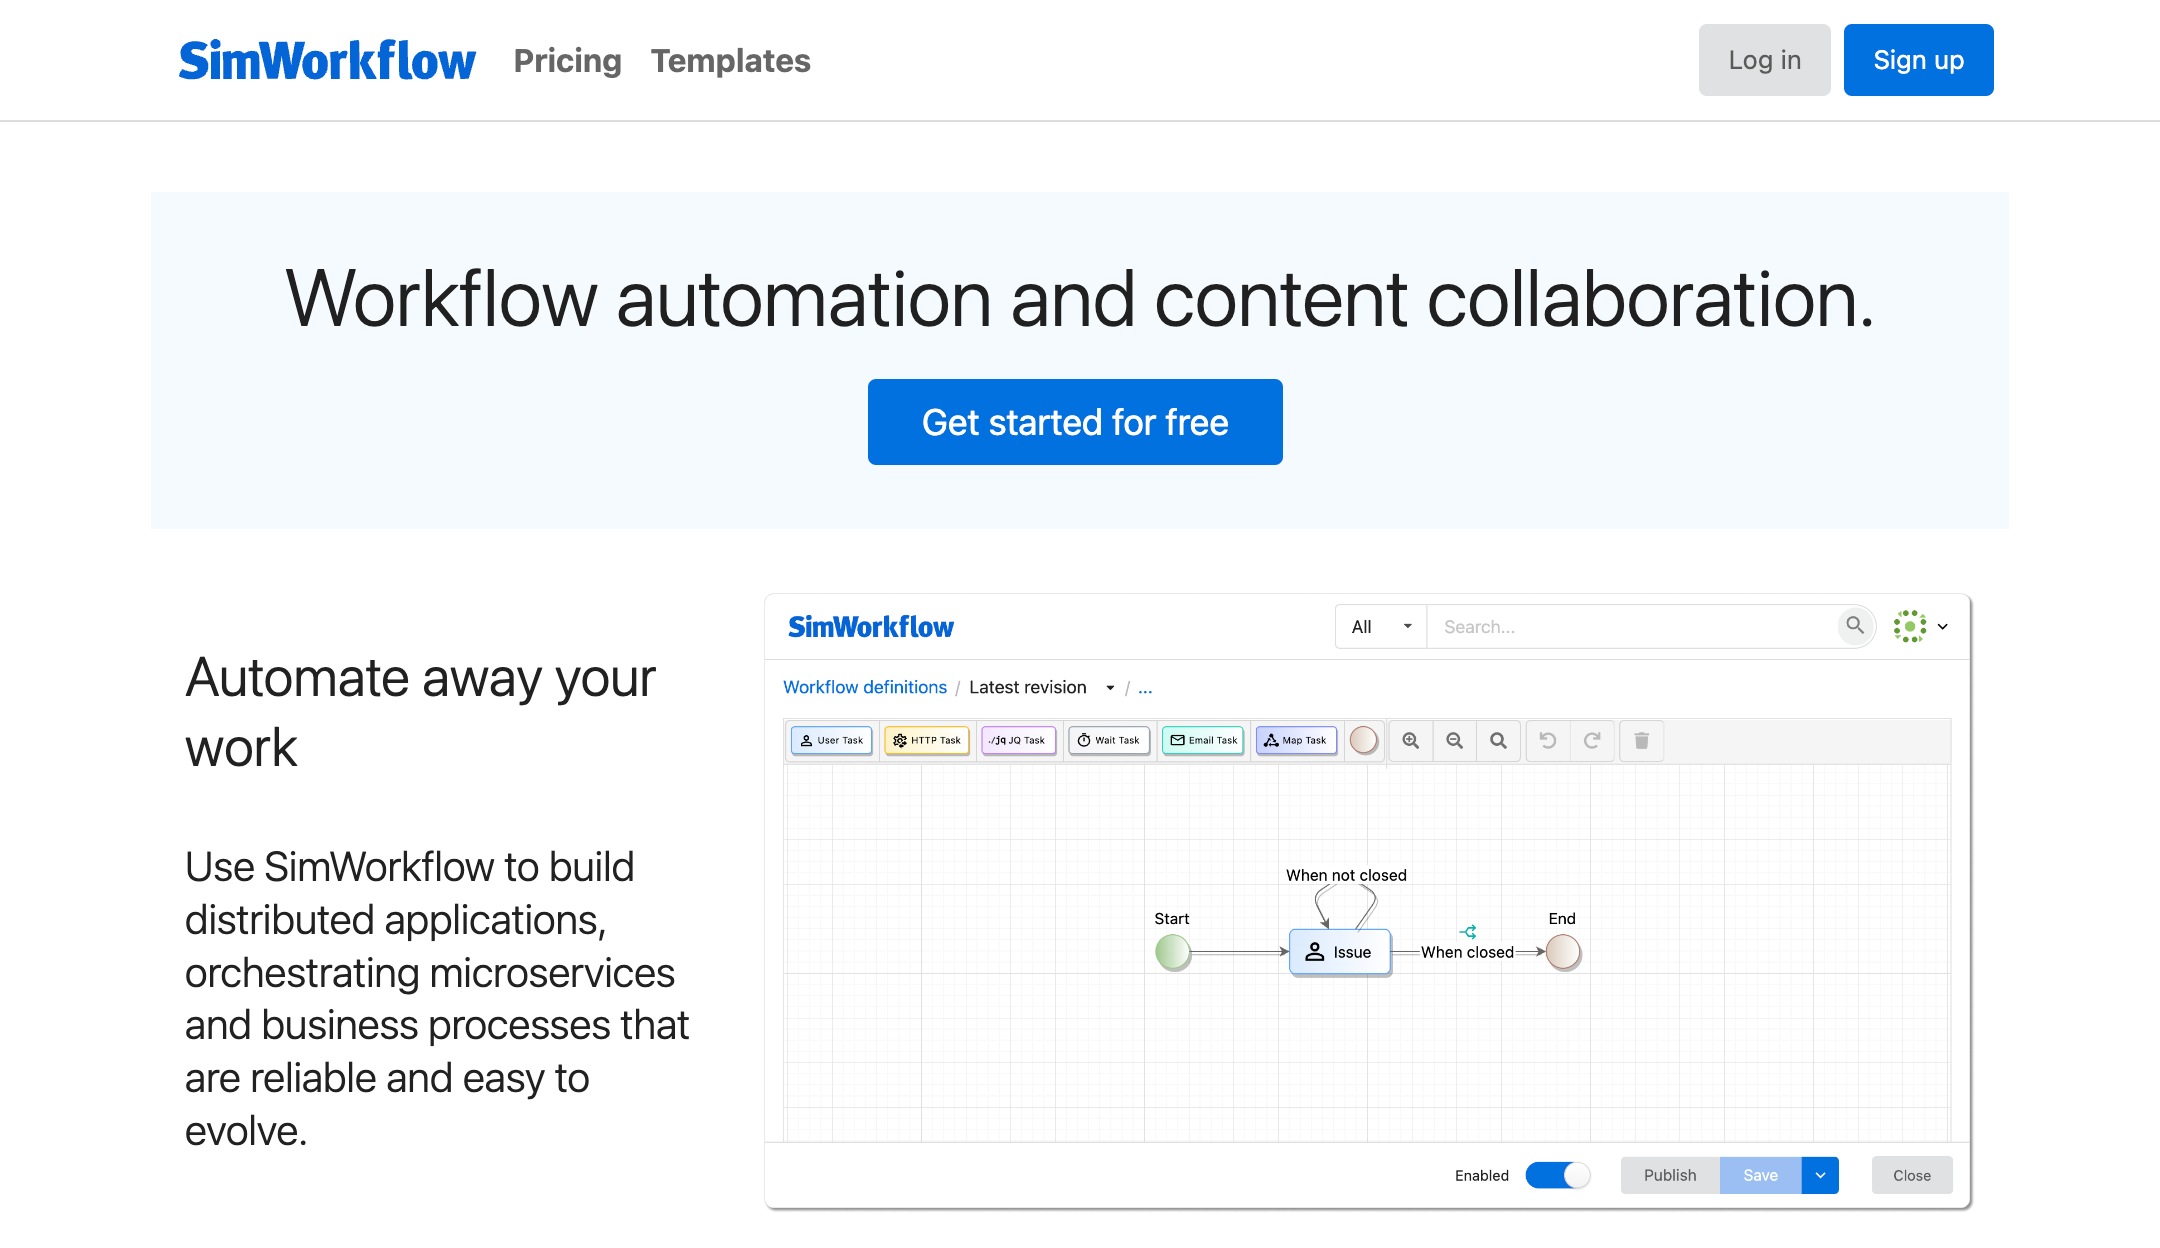Click the When not closed transition label
The width and height of the screenshot is (2160, 1248).
click(1346, 875)
